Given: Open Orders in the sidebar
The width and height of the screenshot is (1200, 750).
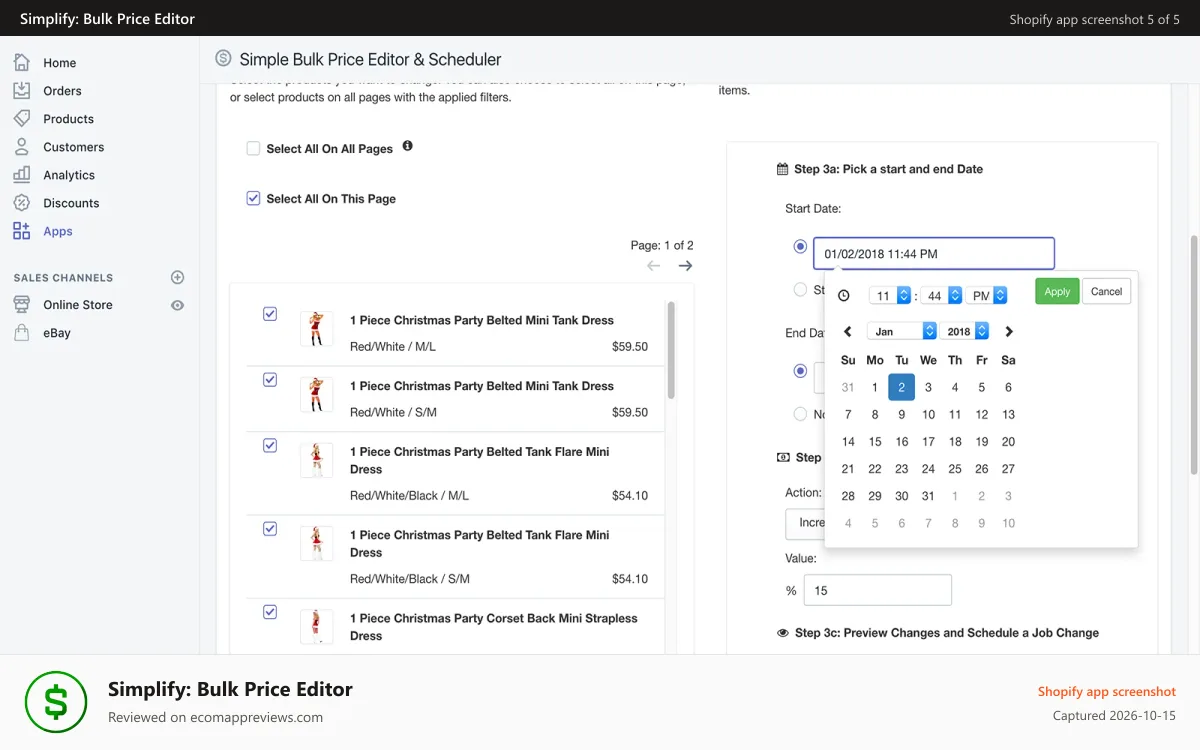Looking at the screenshot, I should (x=62, y=91).
